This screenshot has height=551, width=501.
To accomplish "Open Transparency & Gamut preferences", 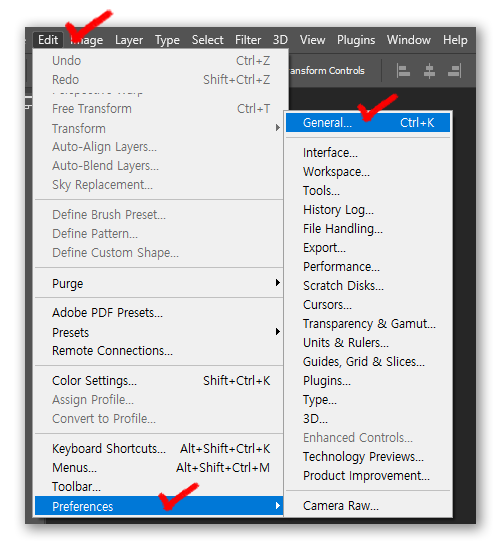I will tap(368, 323).
